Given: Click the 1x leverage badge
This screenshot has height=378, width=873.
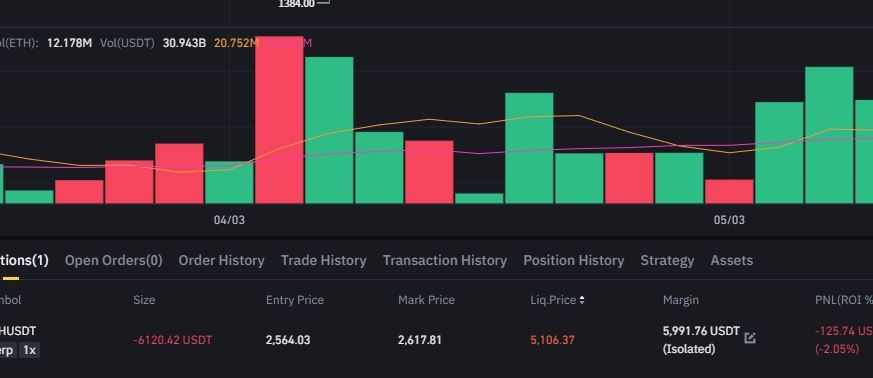Looking at the screenshot, I should coord(30,350).
